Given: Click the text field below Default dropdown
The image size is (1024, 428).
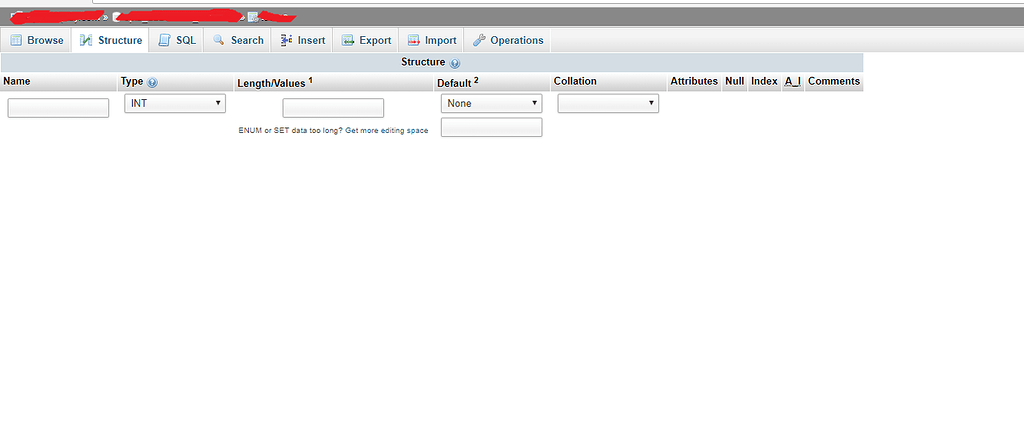Looking at the screenshot, I should point(491,127).
